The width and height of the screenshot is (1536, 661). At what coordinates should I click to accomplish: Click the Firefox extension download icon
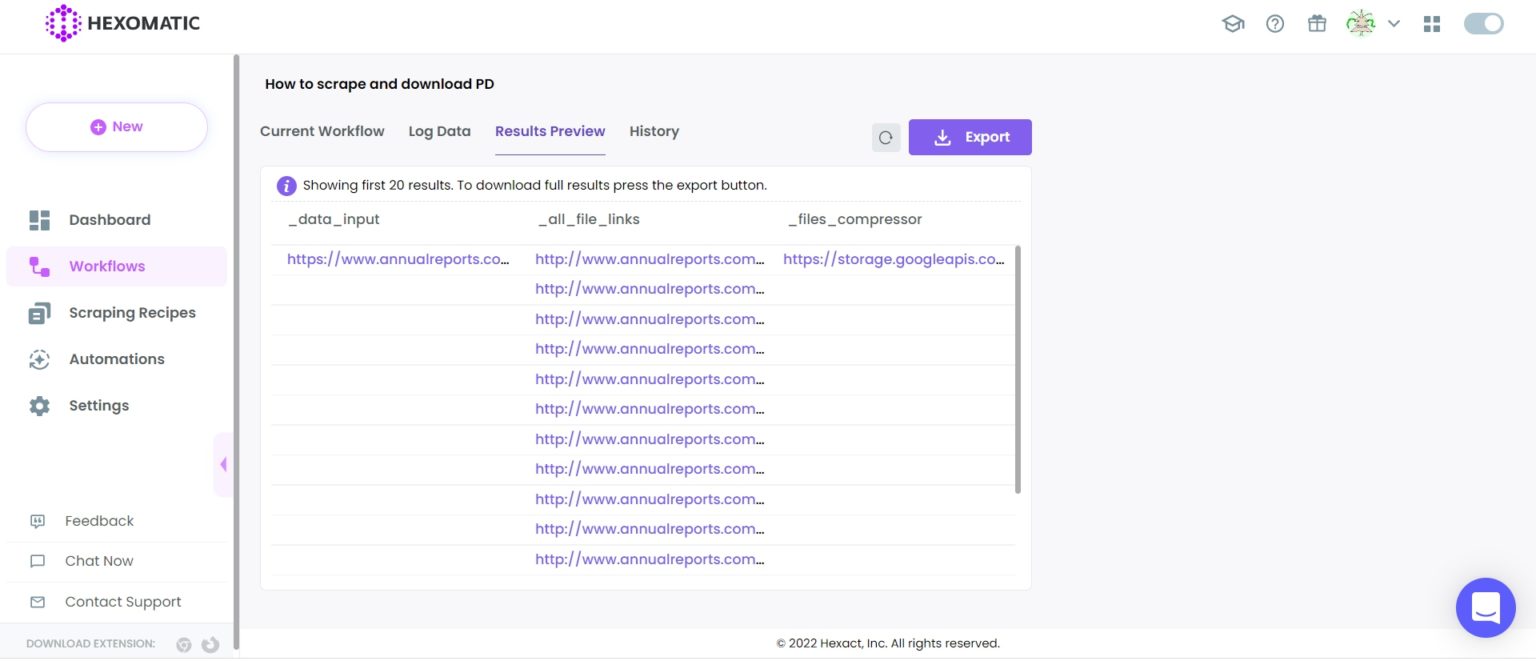(x=210, y=645)
